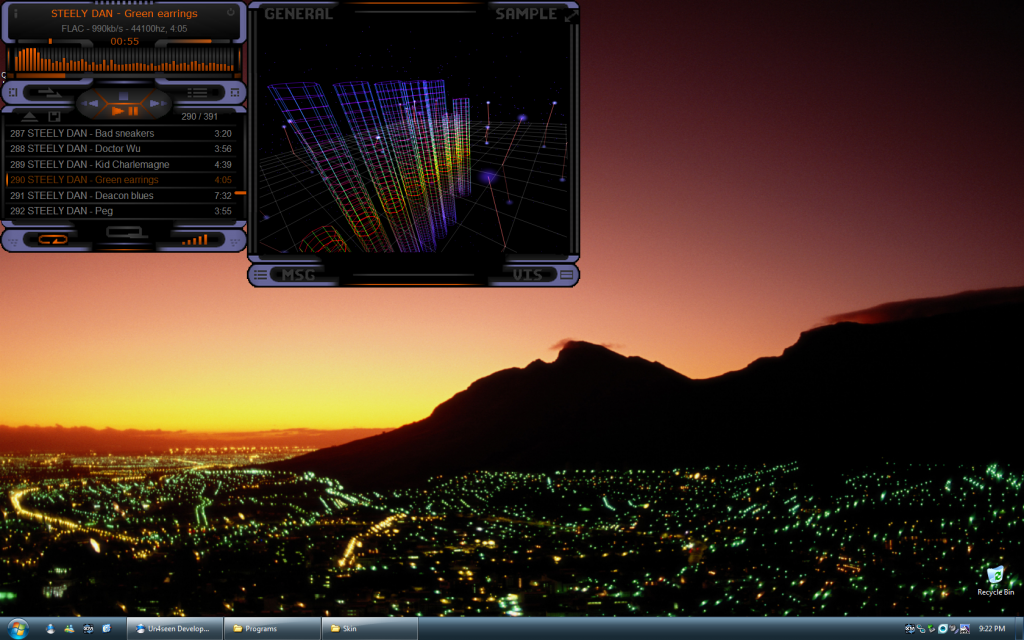Open the MSG tab on visualizer panel
This screenshot has width=1024, height=640.
[297, 274]
